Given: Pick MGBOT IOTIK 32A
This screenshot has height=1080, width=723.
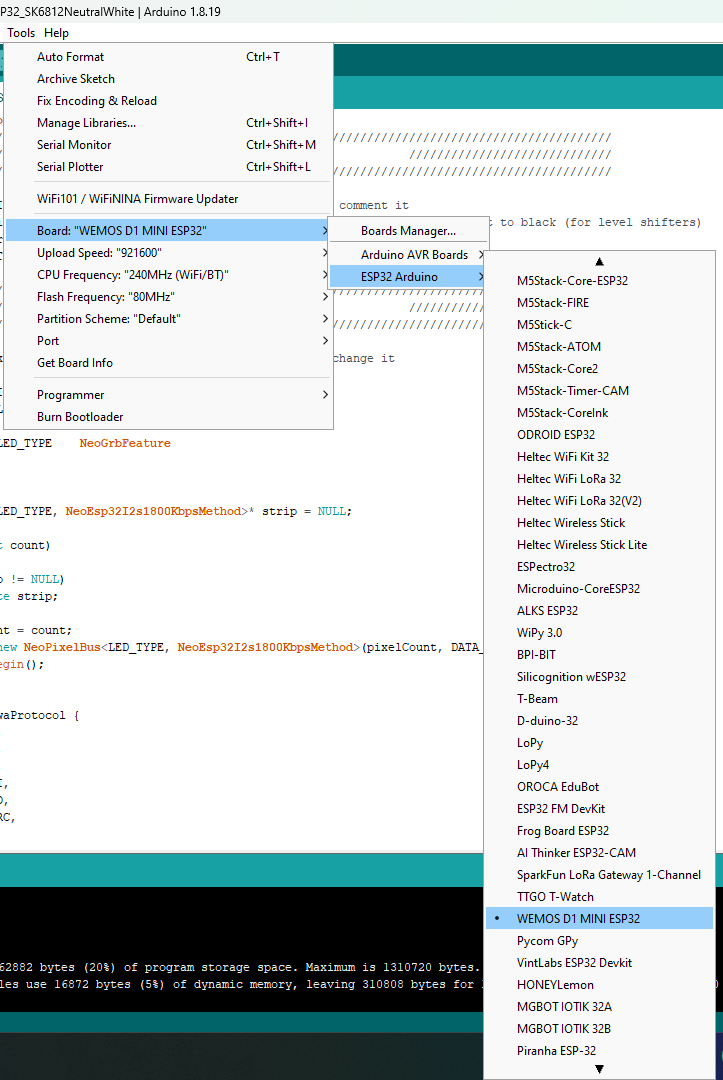Looking at the screenshot, I should [x=599, y=1006].
